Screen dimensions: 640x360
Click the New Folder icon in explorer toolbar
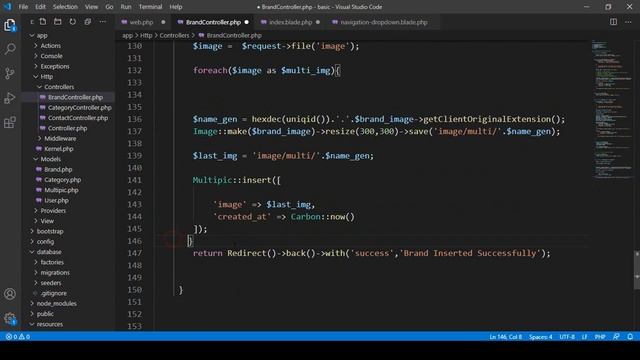(58, 22)
